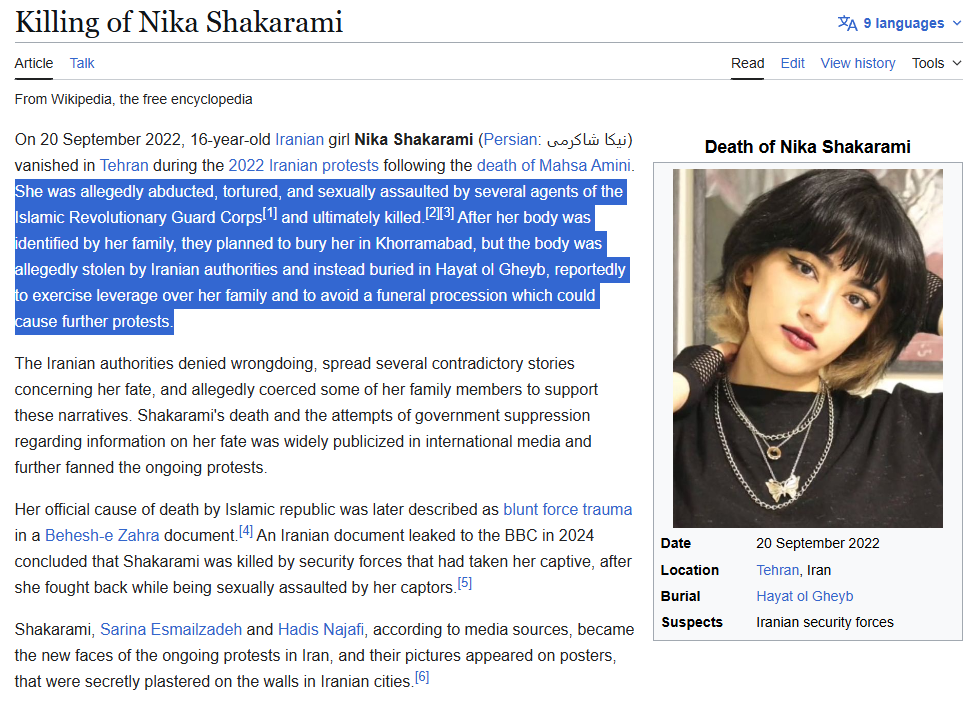Open the Edit tab
Viewport: 975px width, 718px height.
tap(792, 63)
